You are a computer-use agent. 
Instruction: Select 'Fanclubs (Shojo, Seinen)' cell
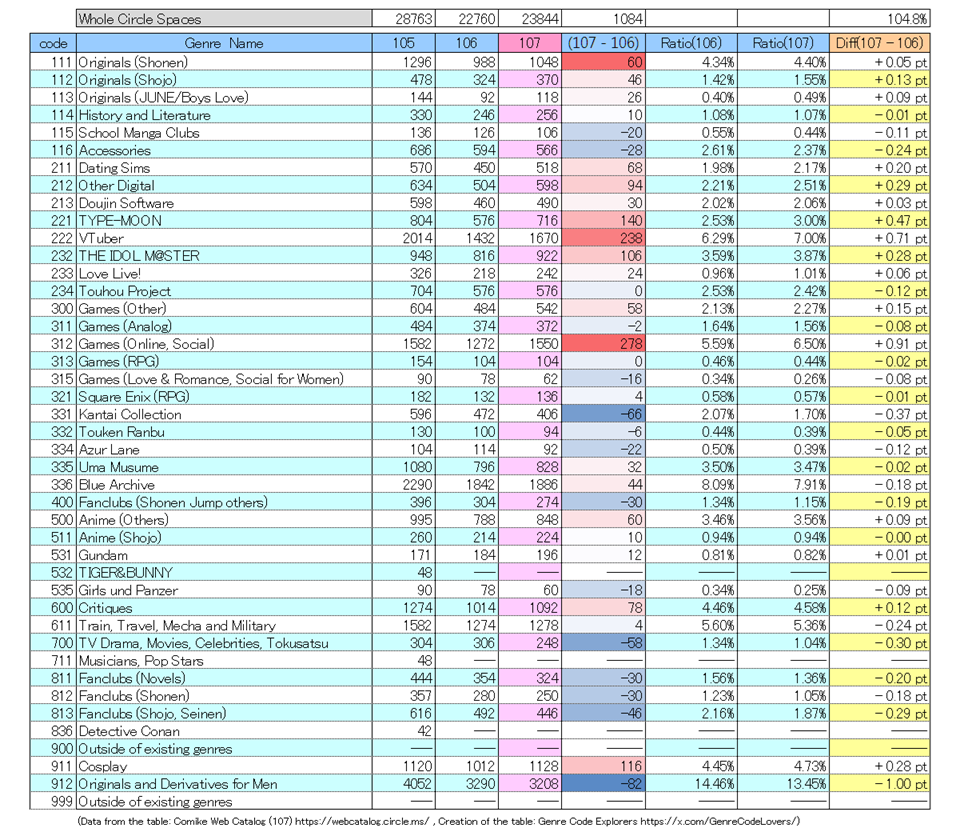click(224, 713)
